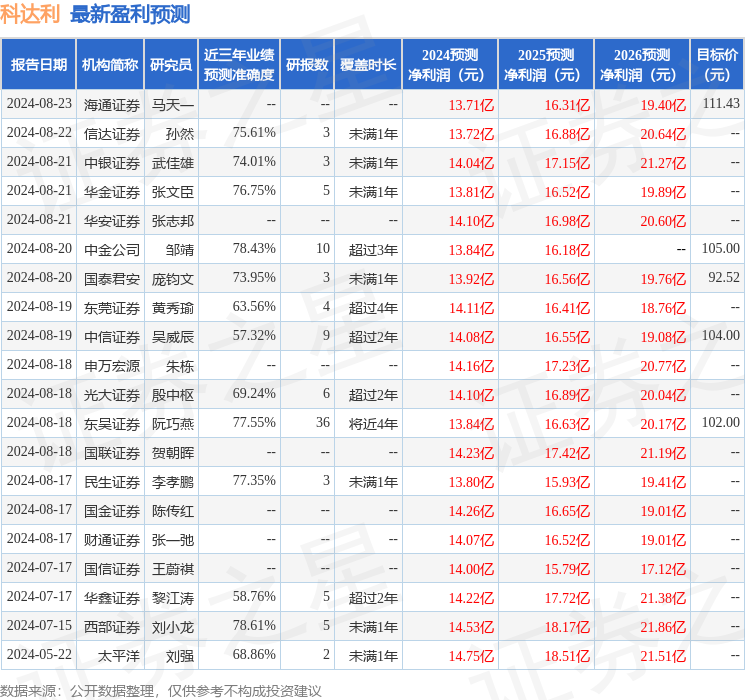Screen dimensions: 745x700
Task: Select the 研究员 column header
Action: 171,65
